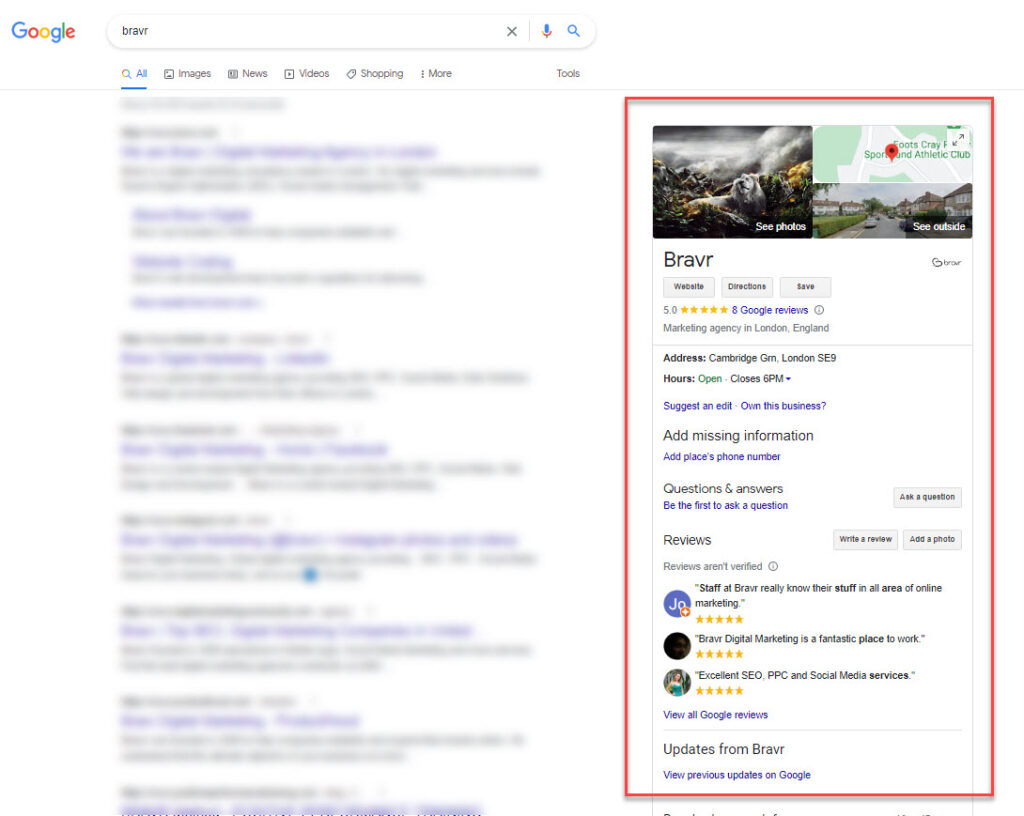Screen dimensions: 1024x816
Task: Click the avatar beside the Excellent SEO review
Action: point(677,682)
